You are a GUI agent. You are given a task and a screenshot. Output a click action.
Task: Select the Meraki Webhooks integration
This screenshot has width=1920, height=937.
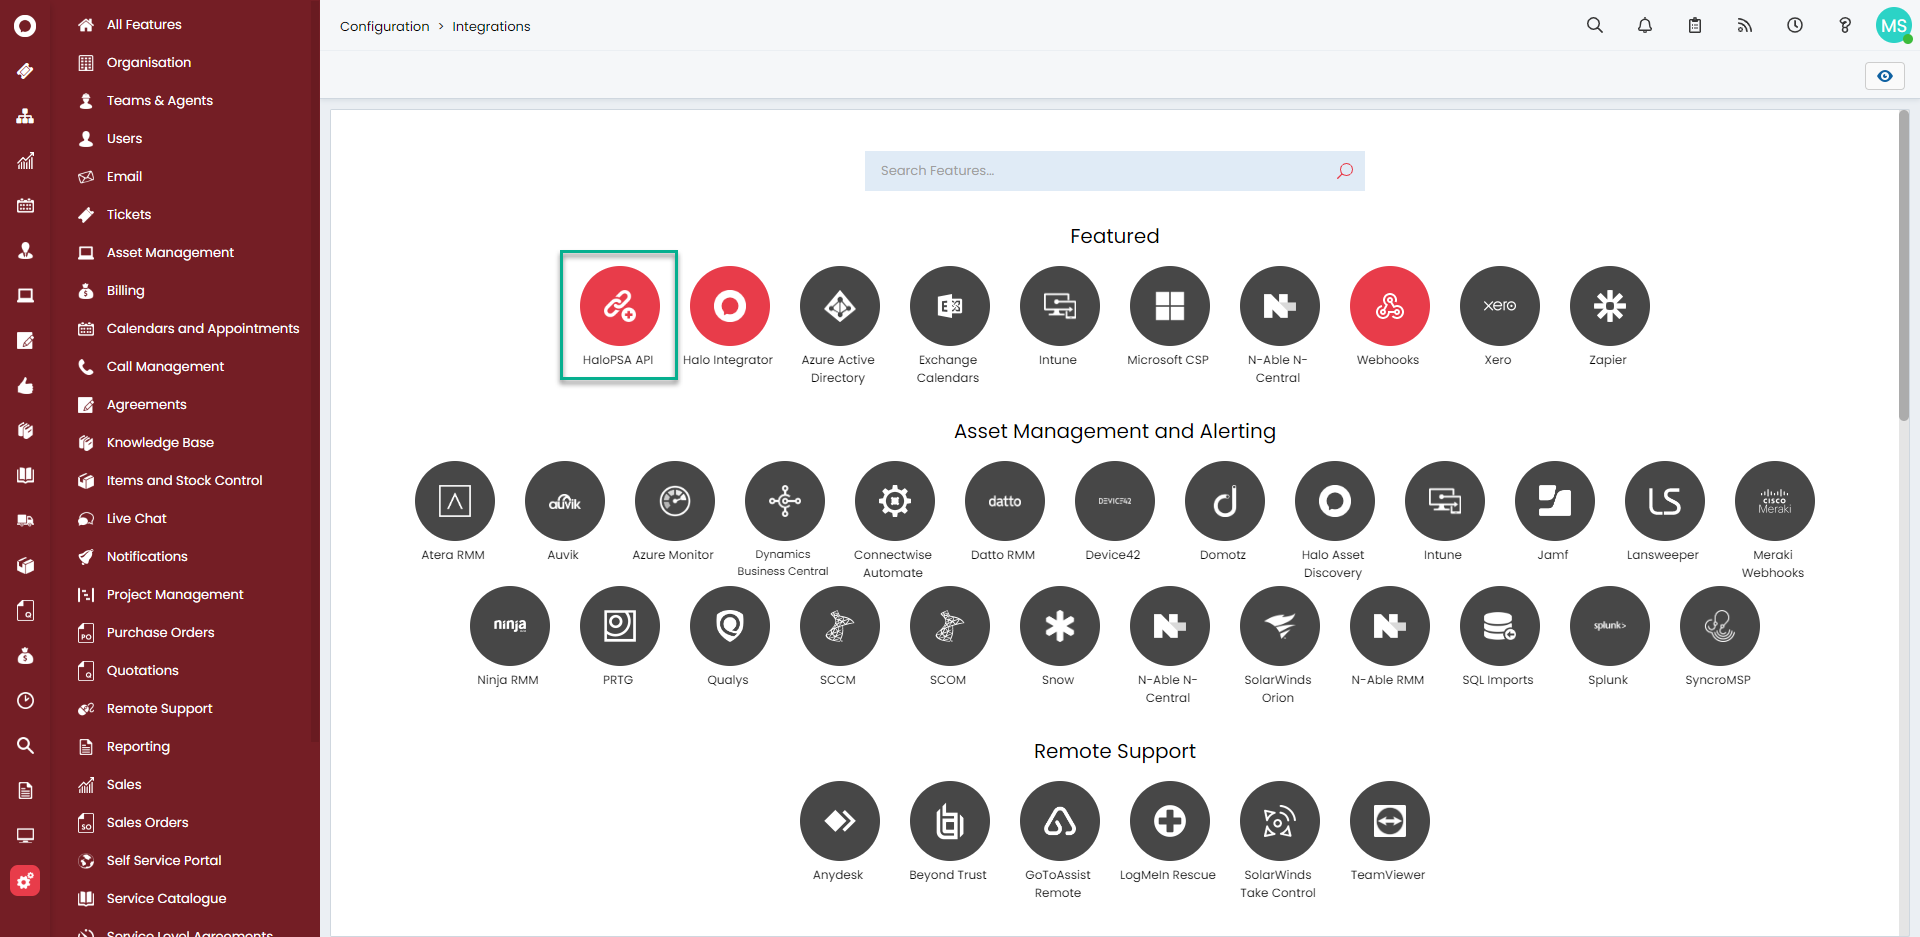pyautogui.click(x=1774, y=501)
